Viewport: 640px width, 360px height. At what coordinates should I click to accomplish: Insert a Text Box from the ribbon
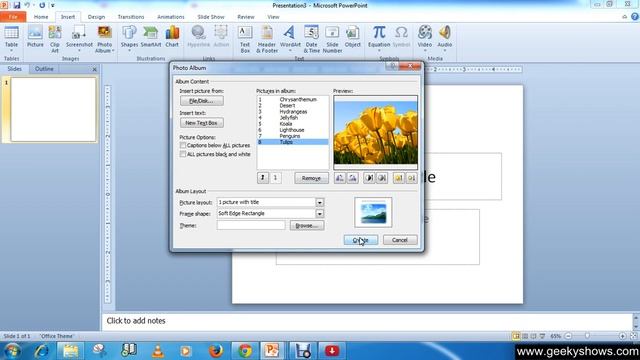click(x=245, y=39)
